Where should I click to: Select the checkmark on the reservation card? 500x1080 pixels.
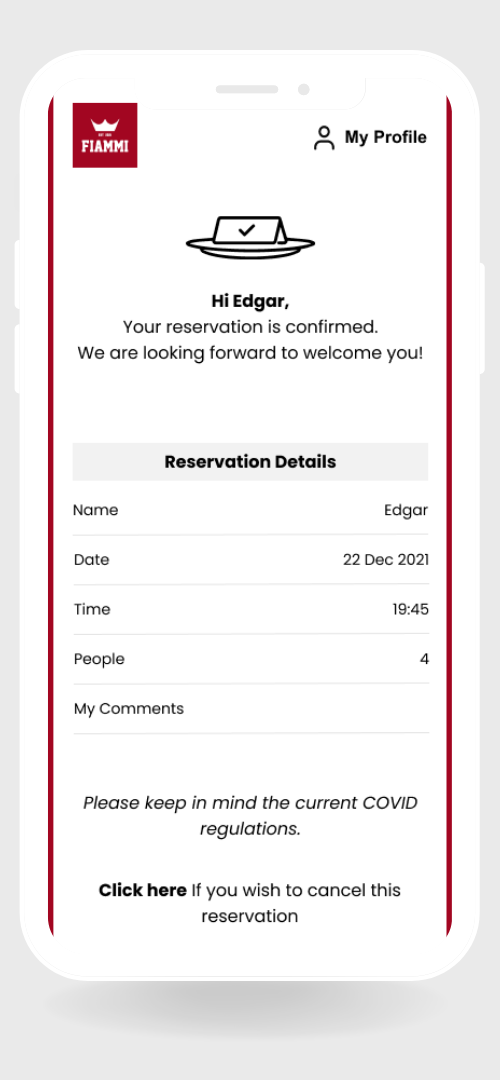(x=246, y=230)
